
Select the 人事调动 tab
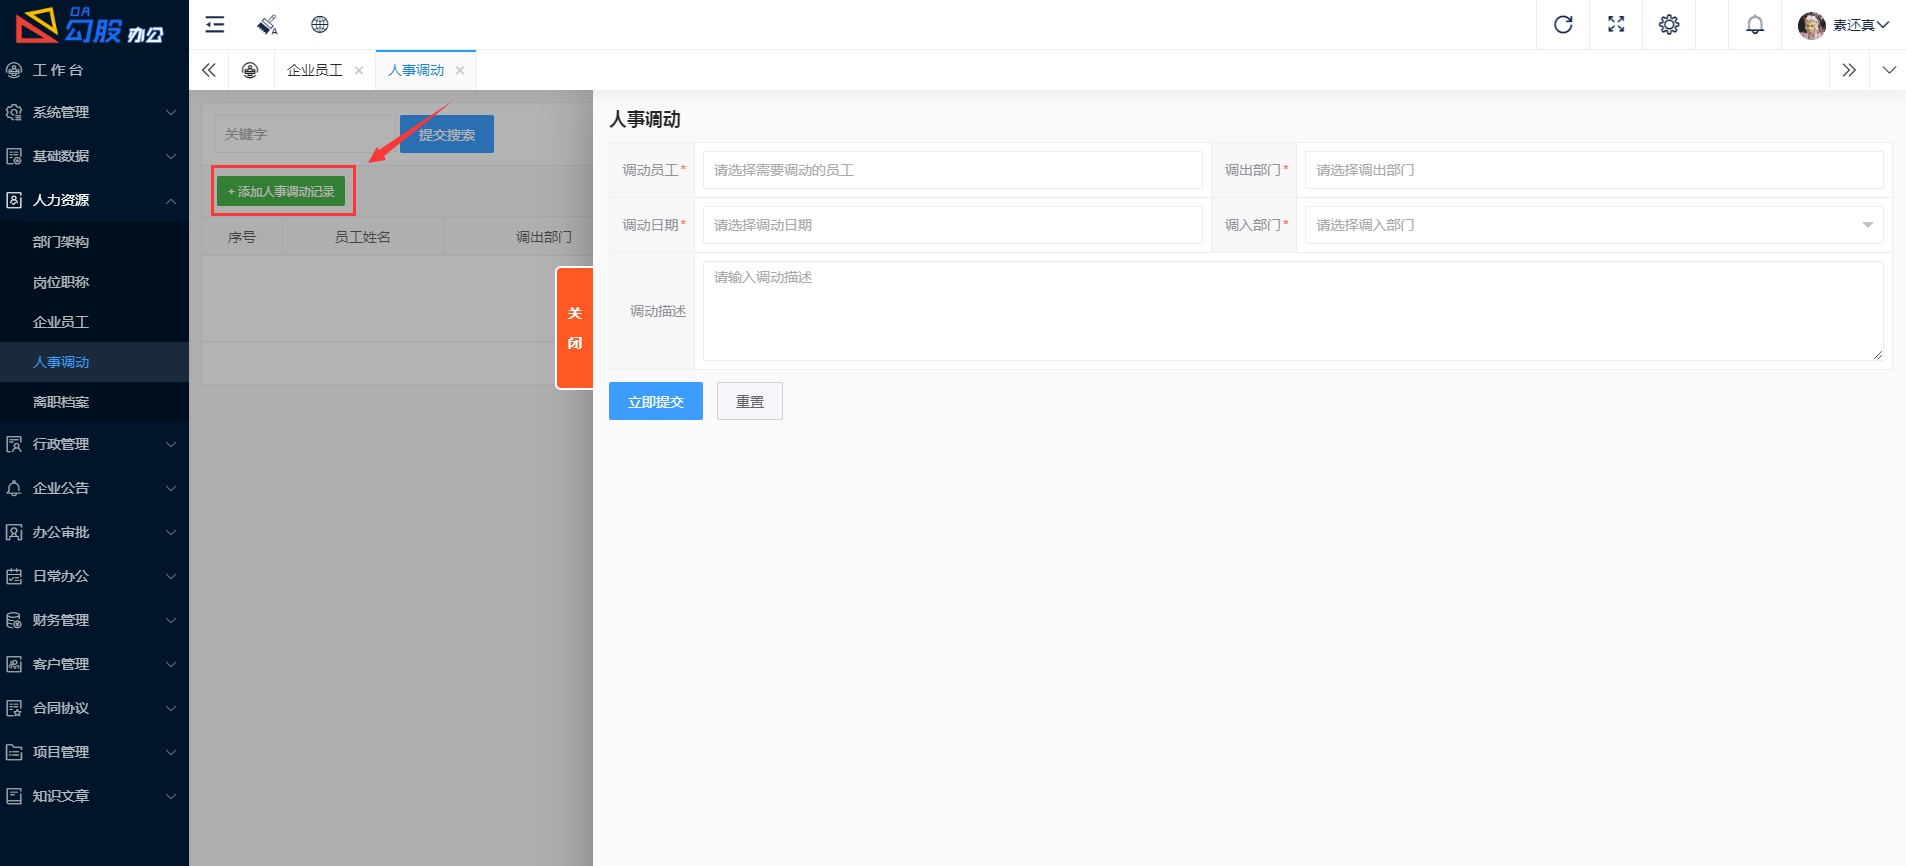[416, 70]
